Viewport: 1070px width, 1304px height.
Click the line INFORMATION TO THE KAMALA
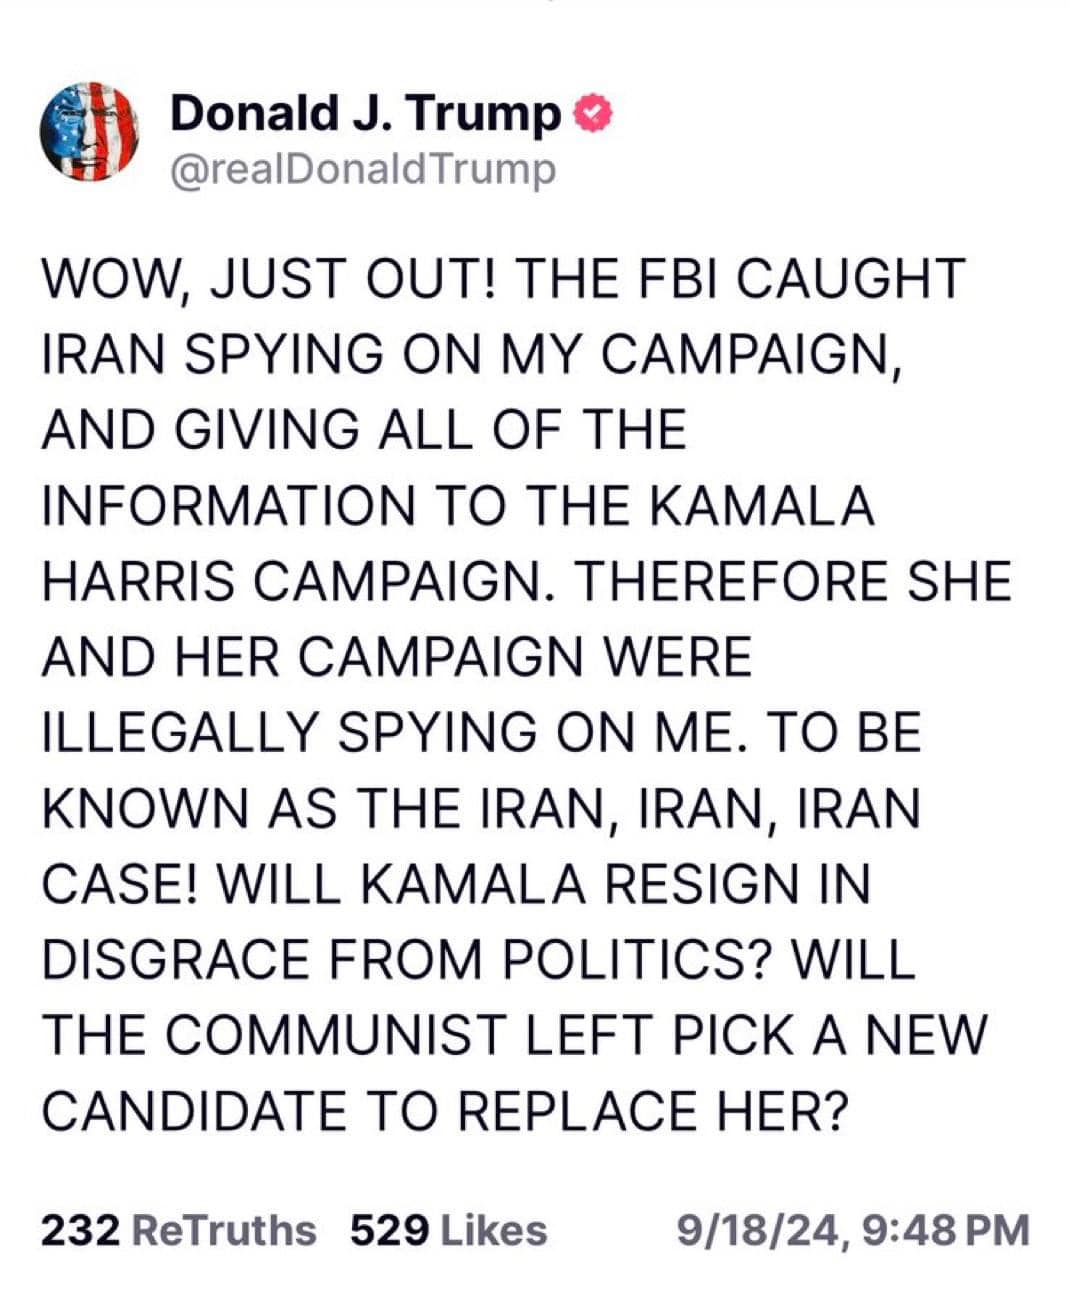point(458,505)
